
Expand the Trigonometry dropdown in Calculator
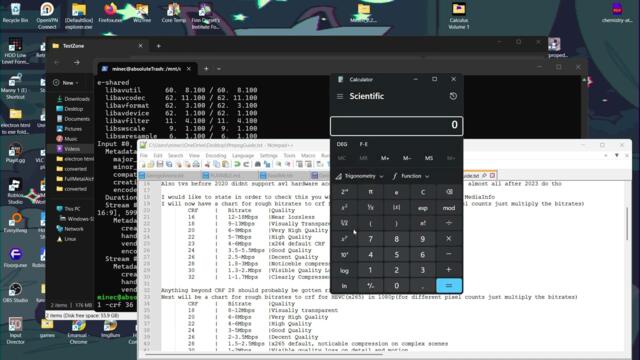coord(360,176)
